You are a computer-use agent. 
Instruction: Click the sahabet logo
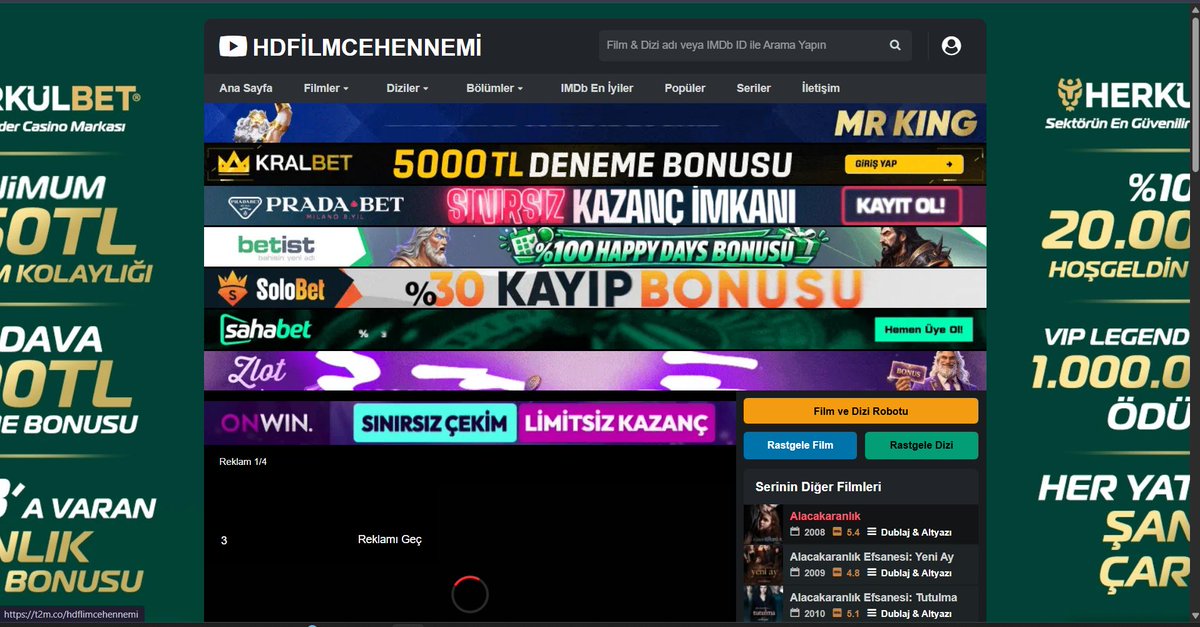click(265, 329)
